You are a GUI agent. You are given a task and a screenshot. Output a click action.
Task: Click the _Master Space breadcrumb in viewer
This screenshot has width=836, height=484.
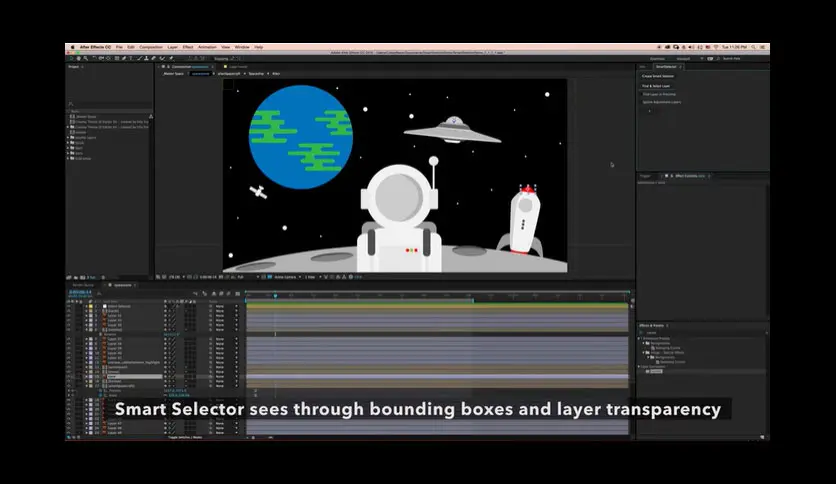[173, 74]
